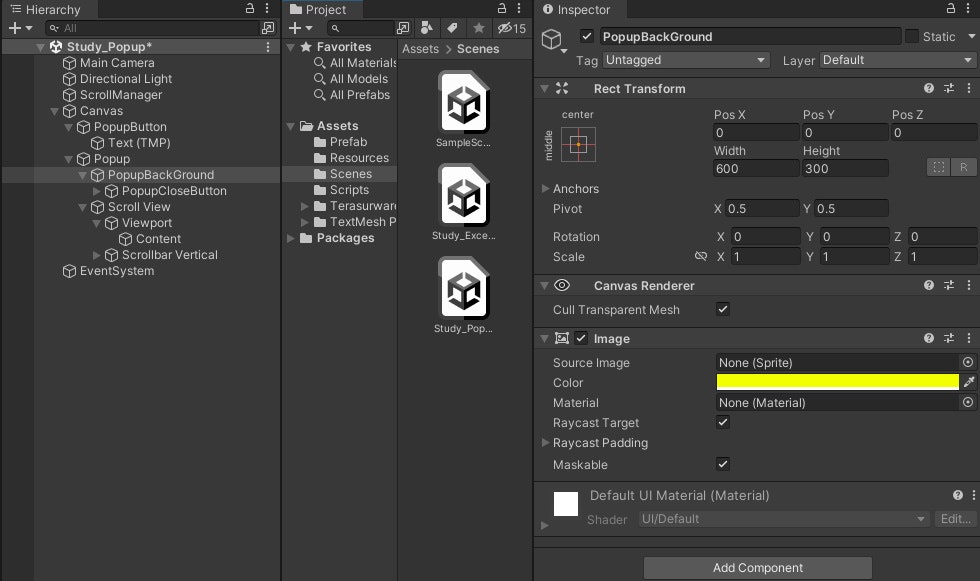Click the material Edit button
980x581 pixels.
click(x=956, y=519)
